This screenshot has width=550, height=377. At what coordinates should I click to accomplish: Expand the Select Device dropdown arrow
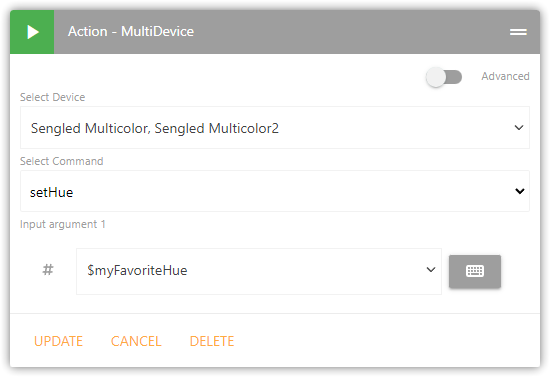click(x=519, y=128)
